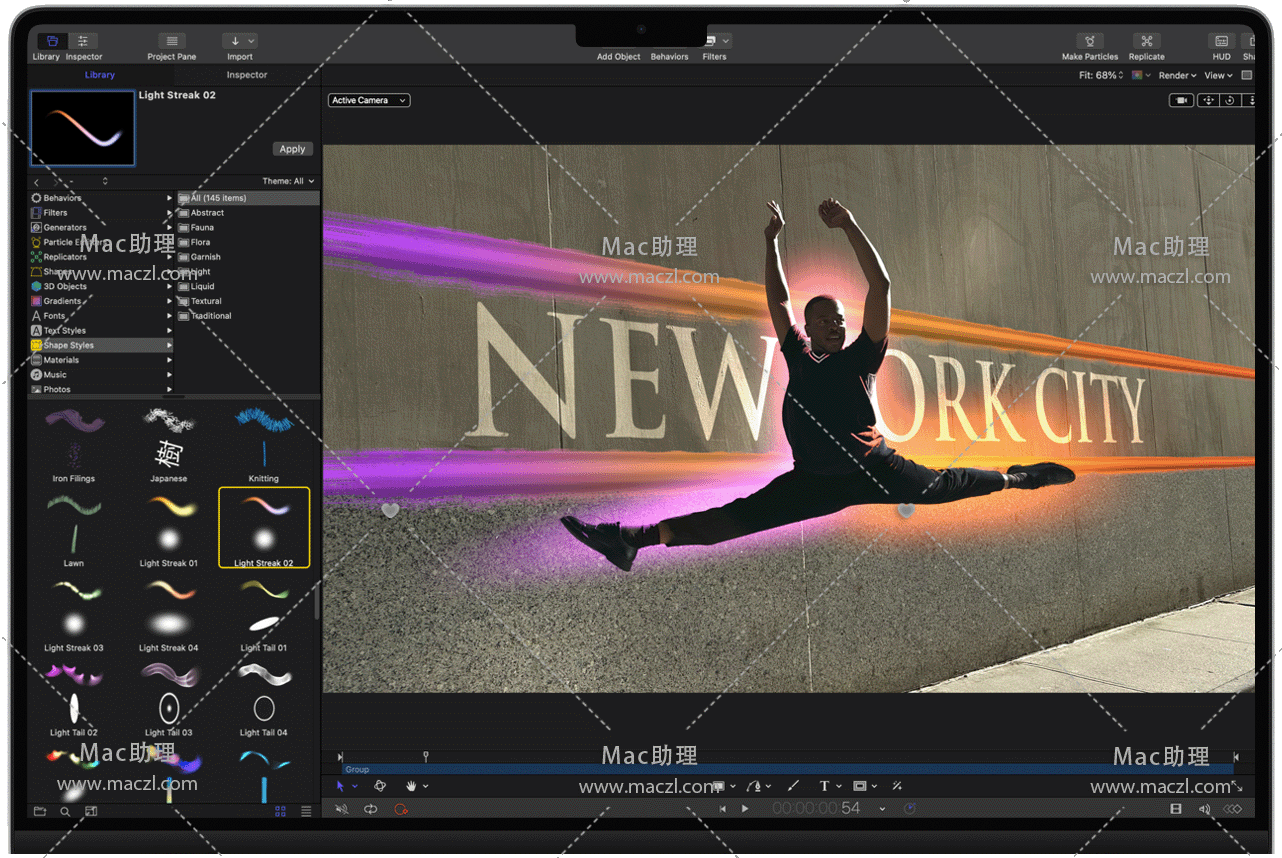Select the Text tool in canvas toolbar
Screen dimensions: 1282x858
825,786
